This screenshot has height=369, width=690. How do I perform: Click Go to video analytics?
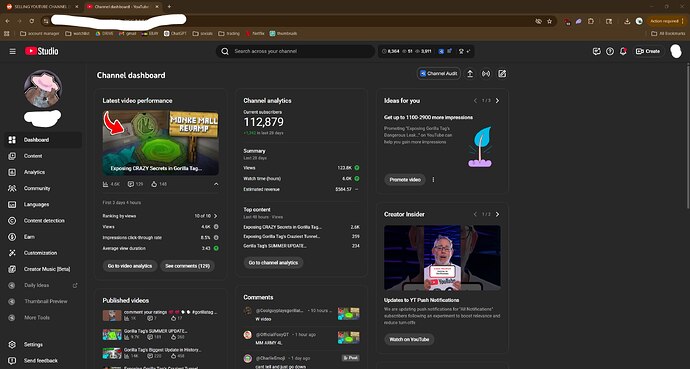coord(130,266)
